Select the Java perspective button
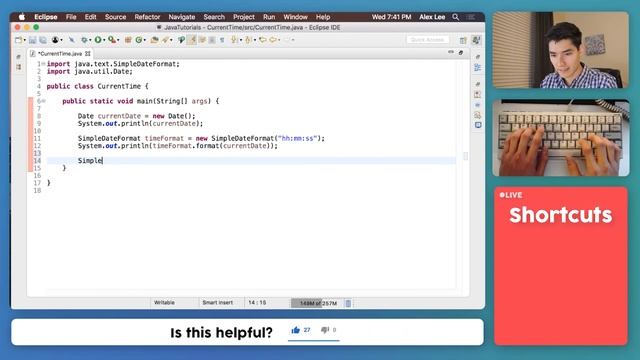Screen dimensions: 640x360 [476, 40]
